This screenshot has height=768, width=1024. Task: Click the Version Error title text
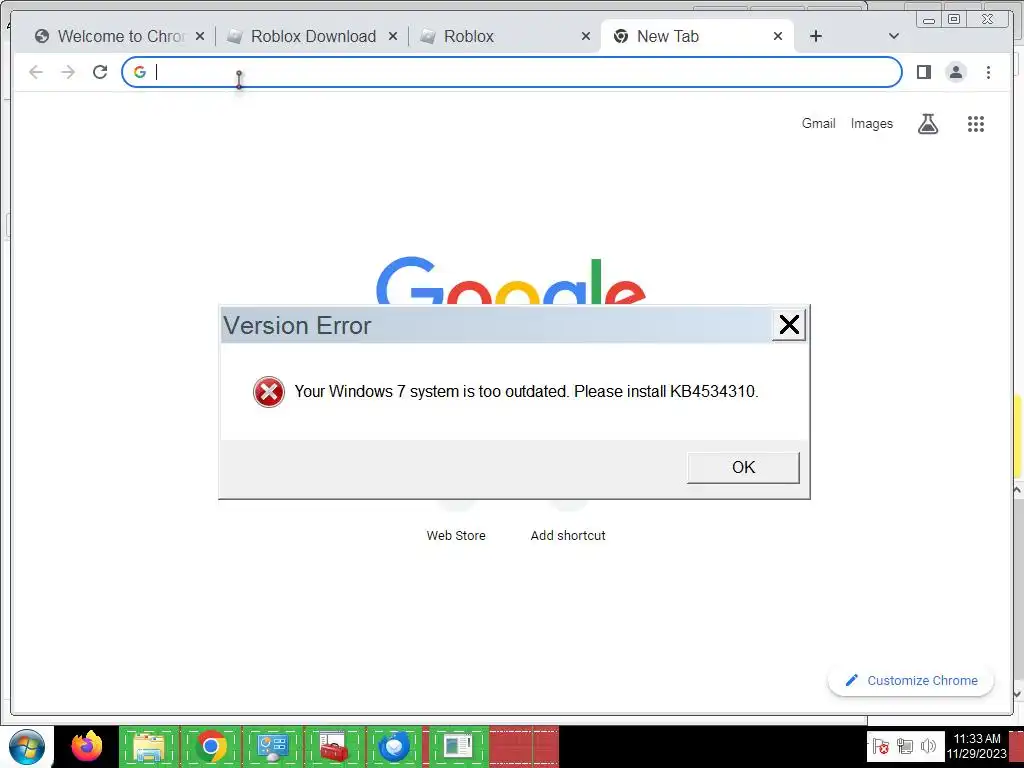297,325
